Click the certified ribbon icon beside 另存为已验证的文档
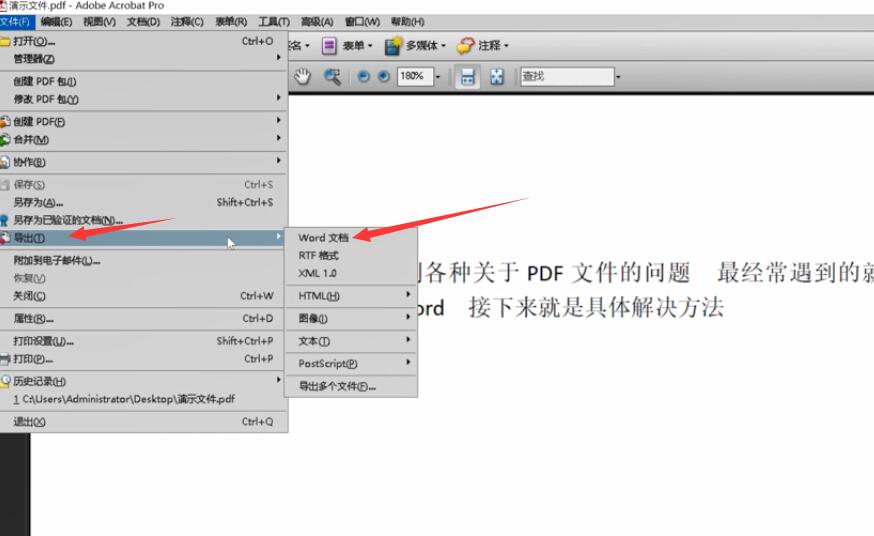Screen dimensions: 874x536 [x=4, y=220]
